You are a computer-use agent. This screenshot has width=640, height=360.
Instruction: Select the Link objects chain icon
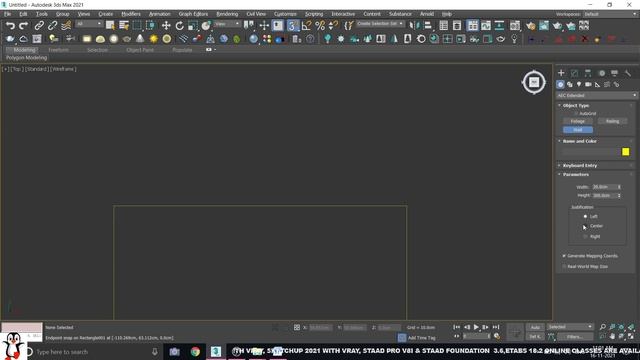click(39, 26)
